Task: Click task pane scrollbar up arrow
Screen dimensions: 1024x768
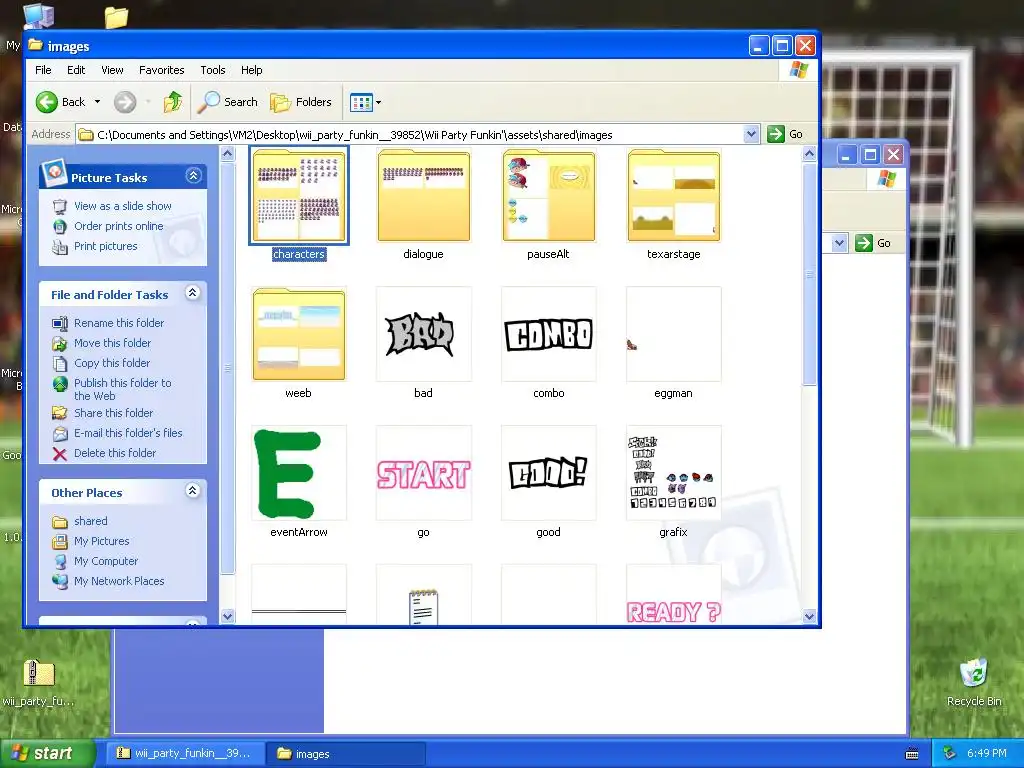Action: (x=227, y=154)
